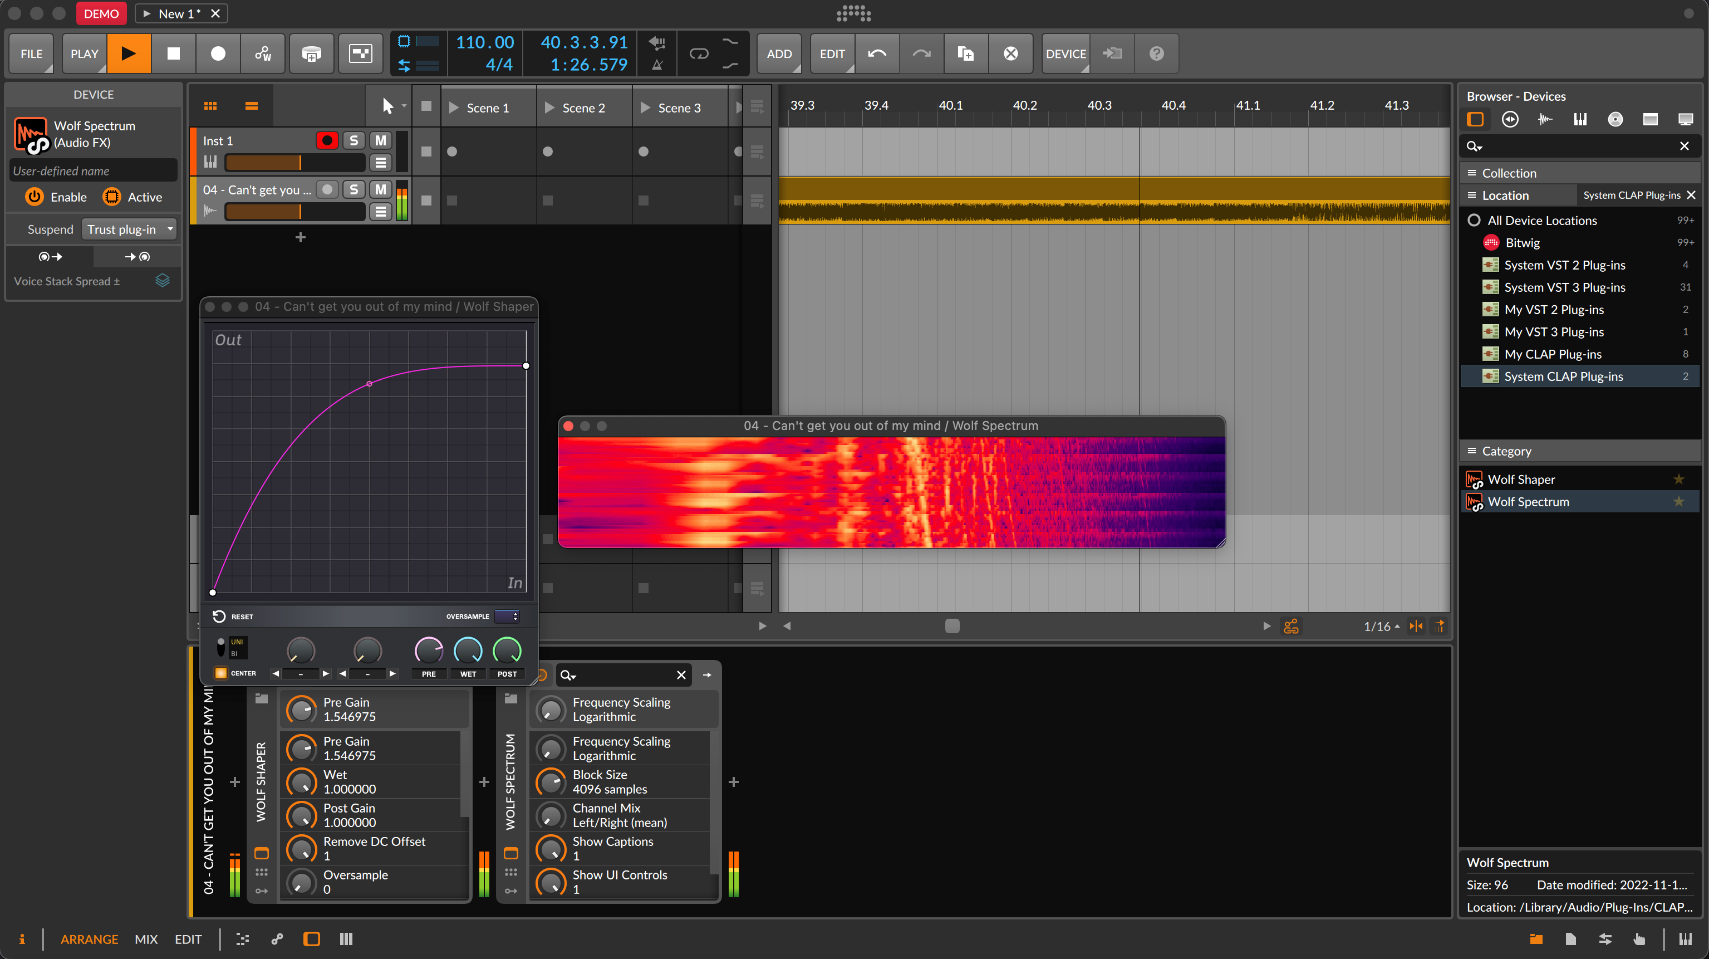The width and height of the screenshot is (1709, 959).
Task: Mute the Inst 1 track
Action: [381, 141]
